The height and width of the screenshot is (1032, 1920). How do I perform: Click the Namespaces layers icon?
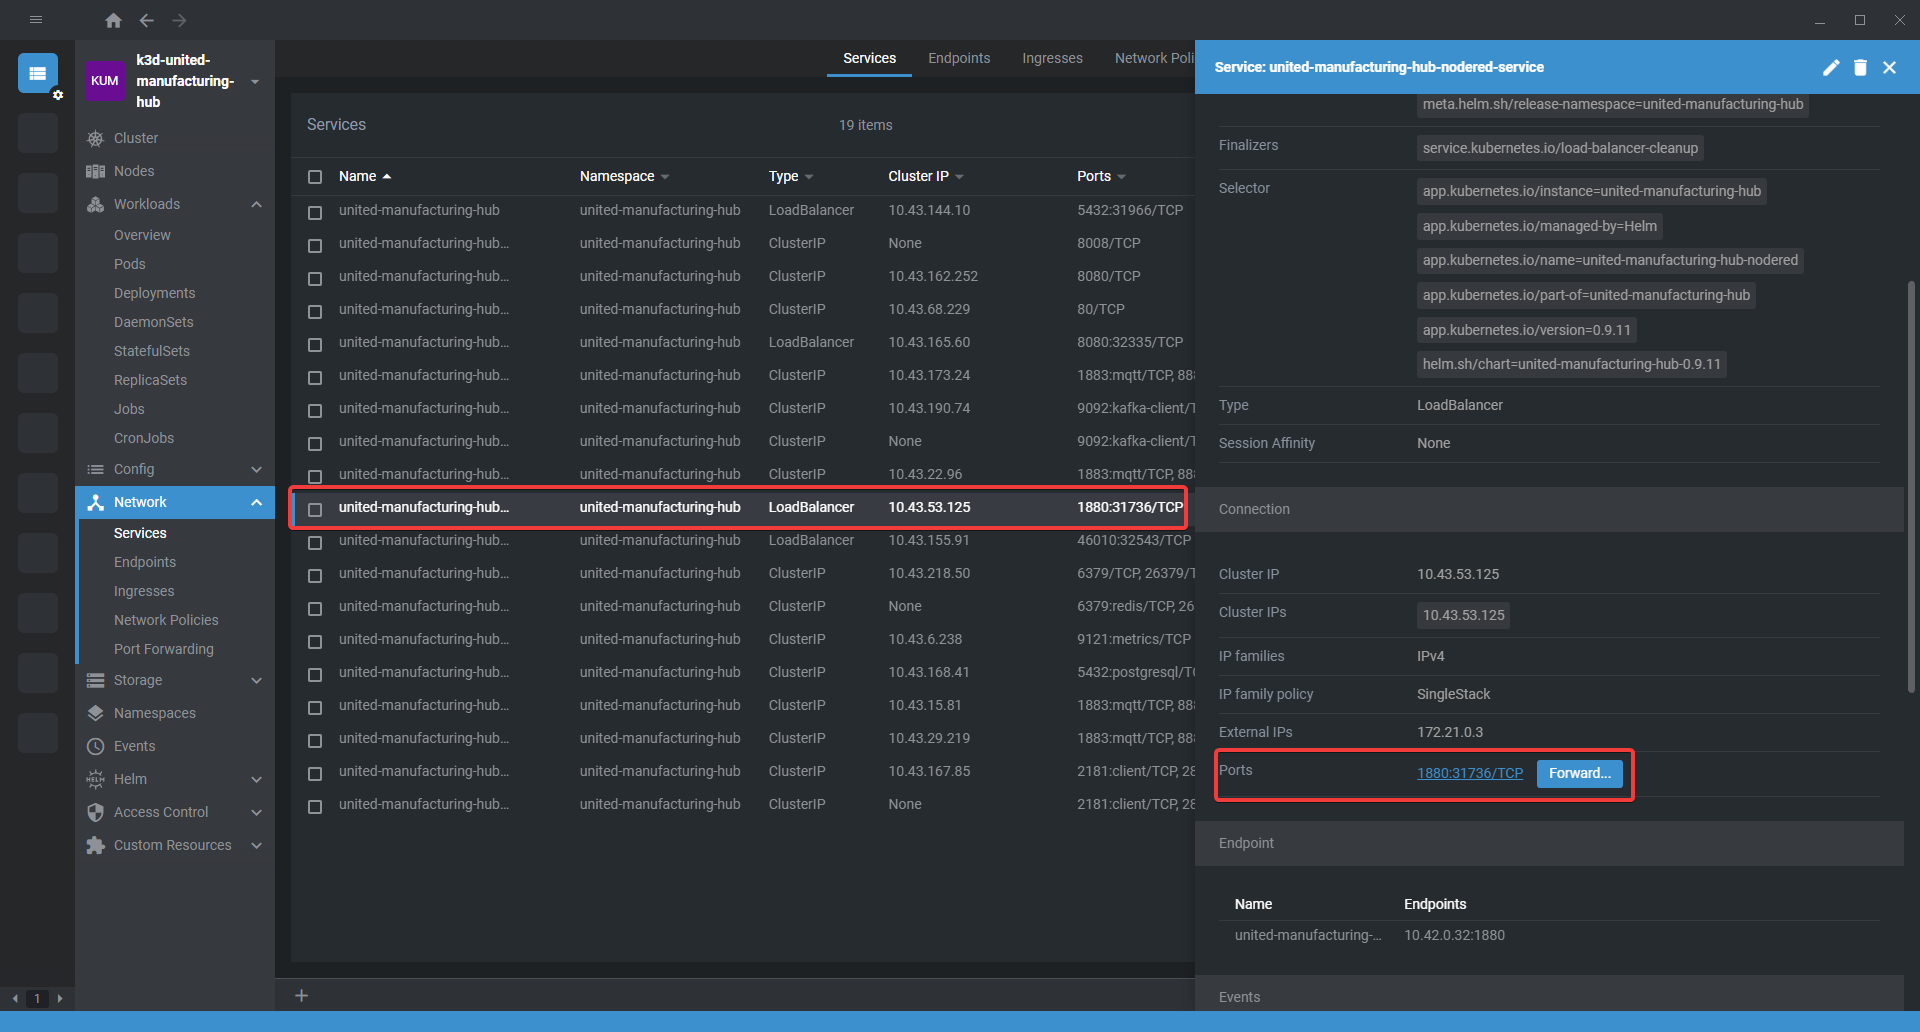(96, 713)
